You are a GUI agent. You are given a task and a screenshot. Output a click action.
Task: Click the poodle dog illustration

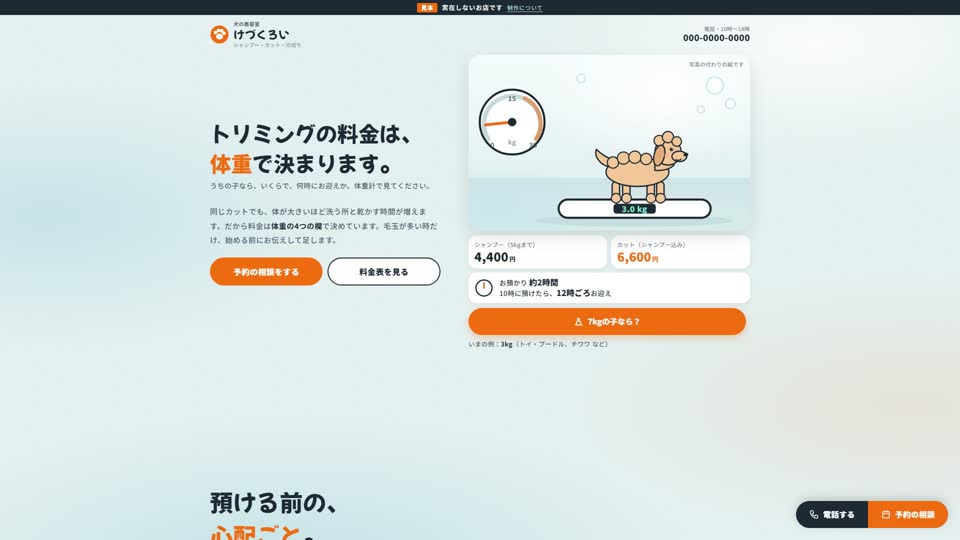tap(641, 167)
